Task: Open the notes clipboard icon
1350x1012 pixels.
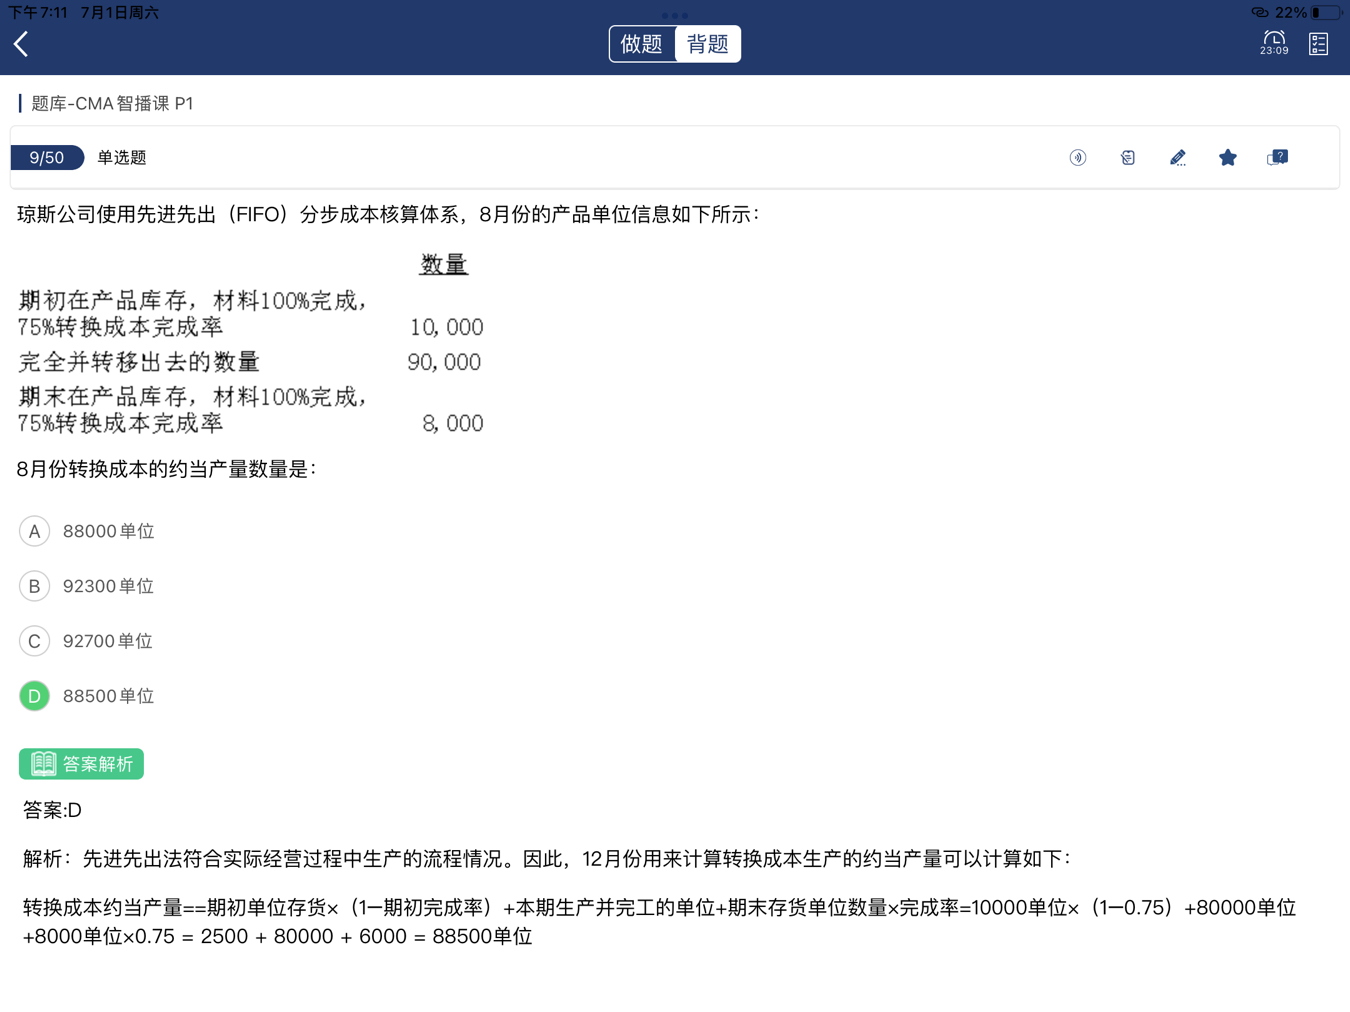Action: point(1127,158)
